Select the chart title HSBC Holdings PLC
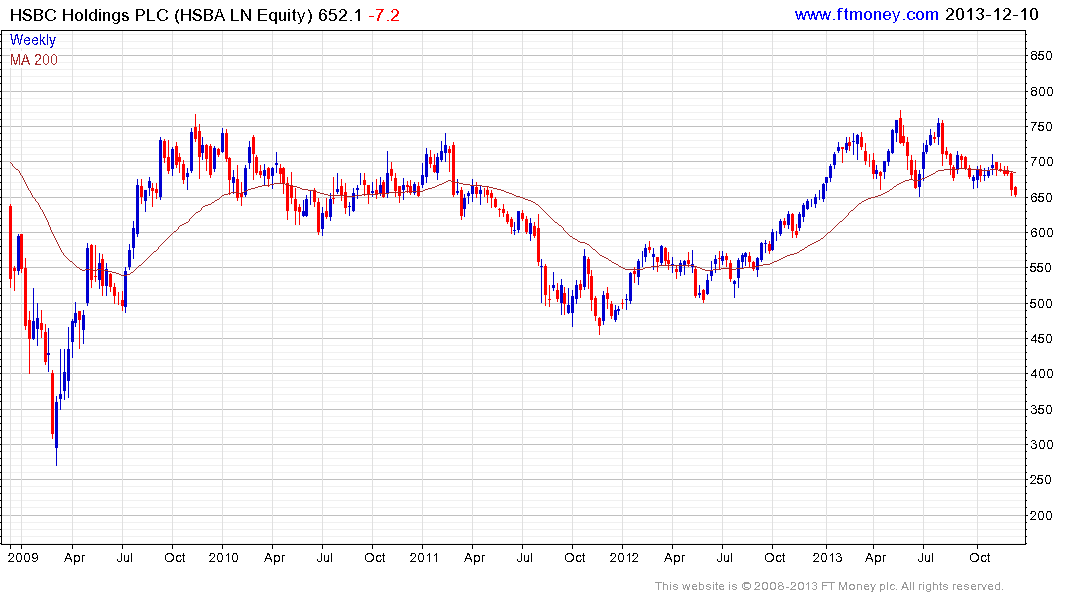This screenshot has width=1075, height=600. click(88, 15)
